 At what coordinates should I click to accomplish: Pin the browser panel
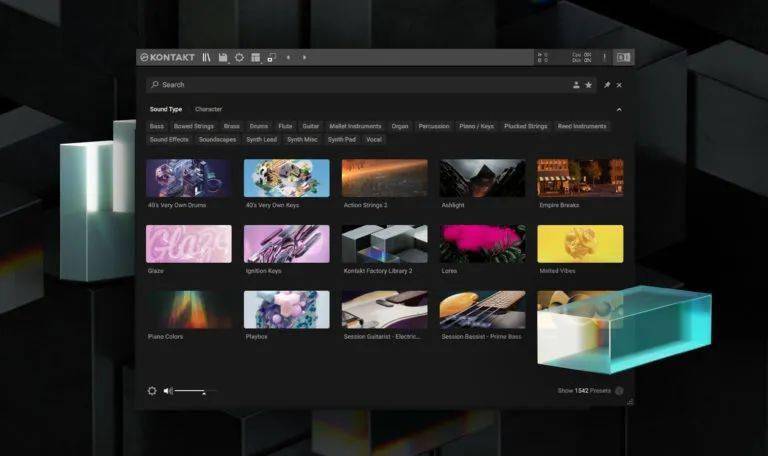click(x=607, y=85)
